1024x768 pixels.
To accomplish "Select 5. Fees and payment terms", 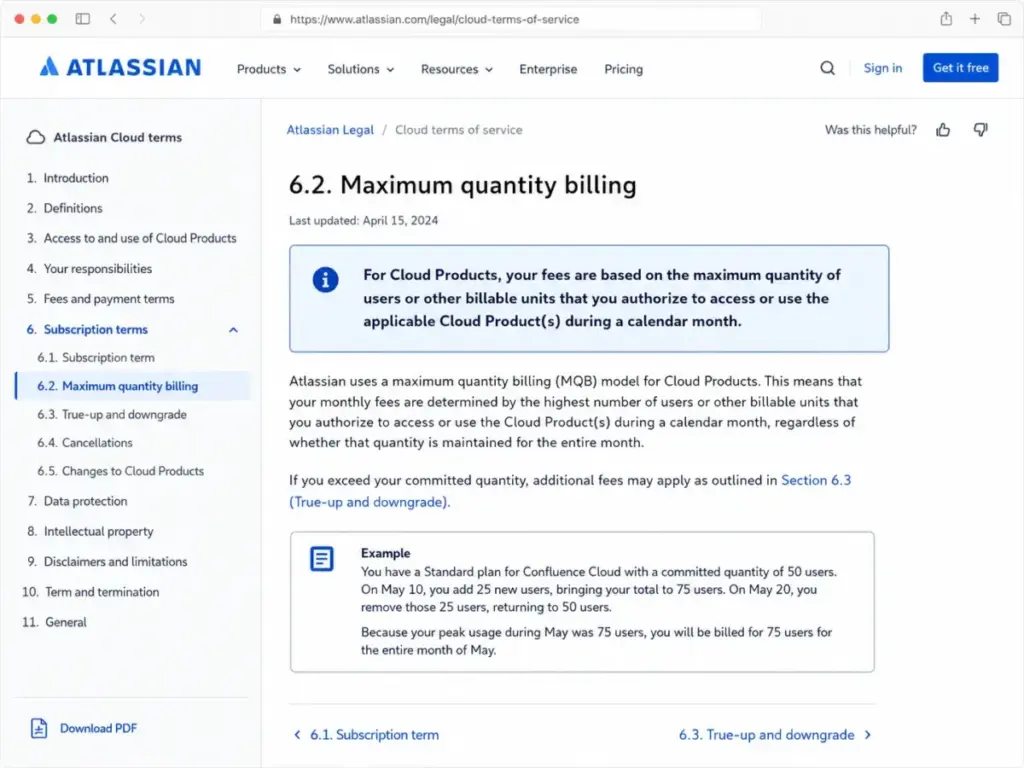I will click(x=101, y=299).
